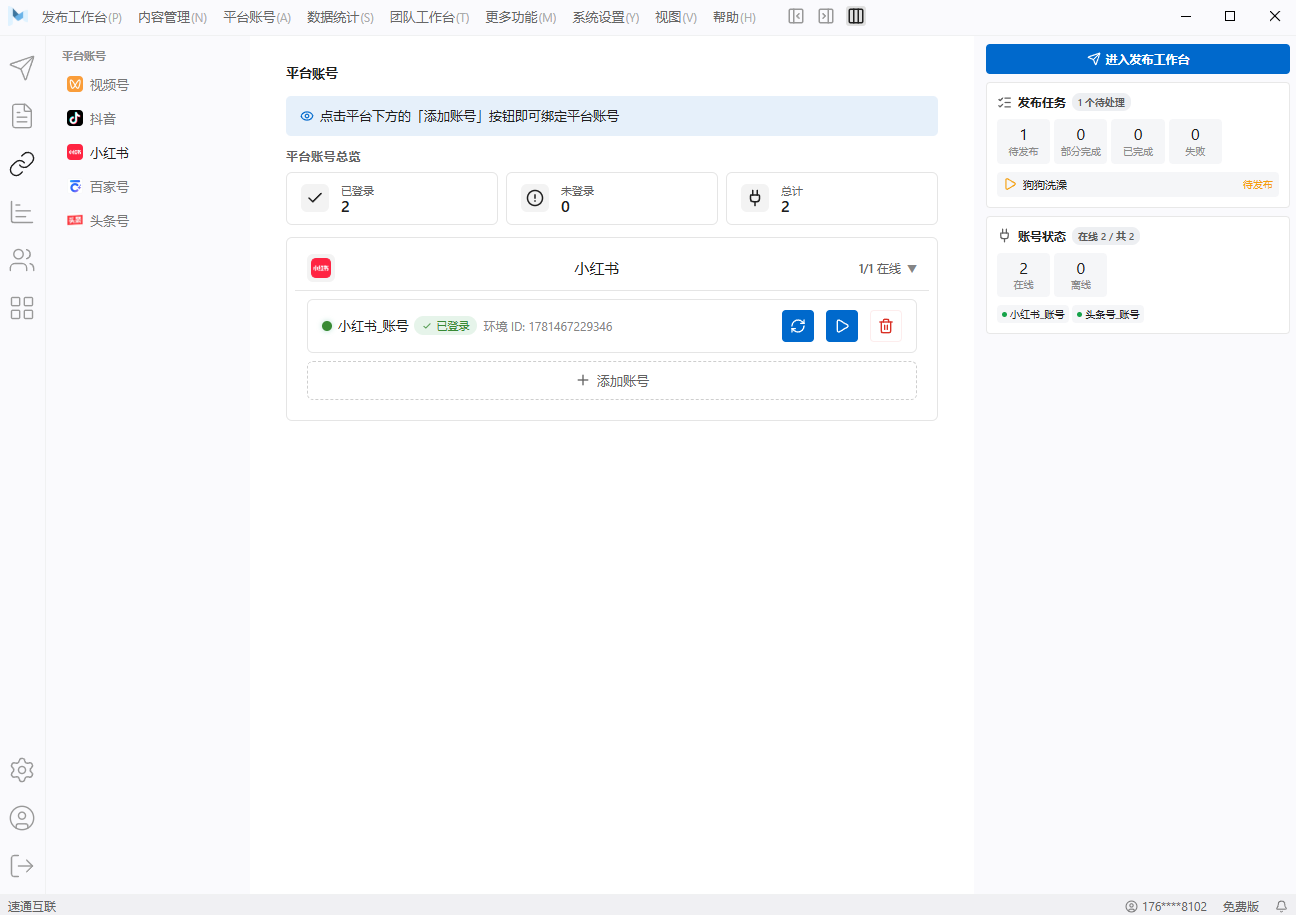Click the 部分完成 count tile
1296x915 pixels.
(x=1081, y=141)
